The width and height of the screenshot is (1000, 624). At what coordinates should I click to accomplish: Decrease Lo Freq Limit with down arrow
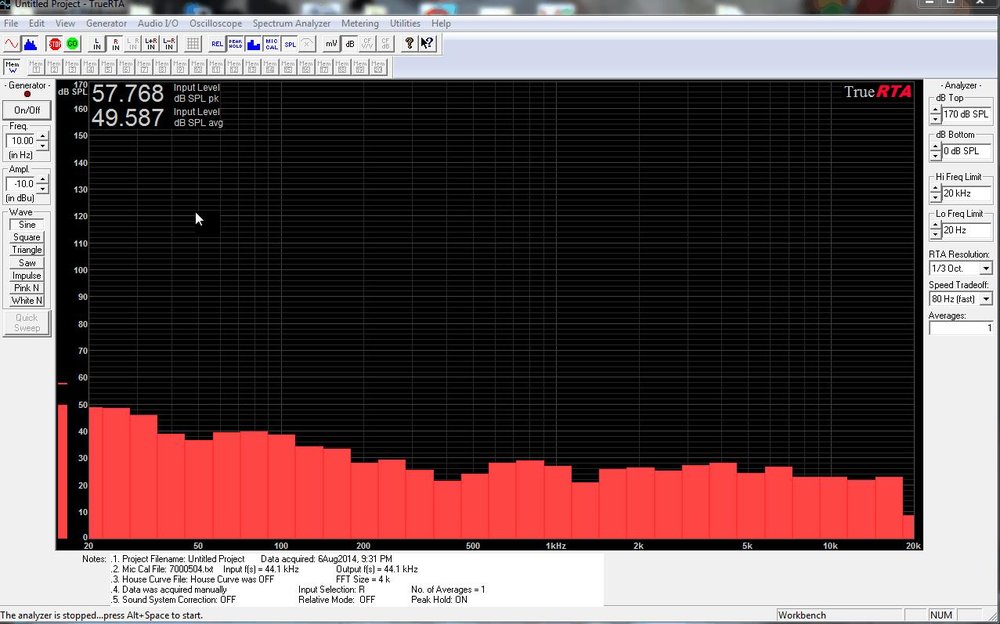[935, 235]
